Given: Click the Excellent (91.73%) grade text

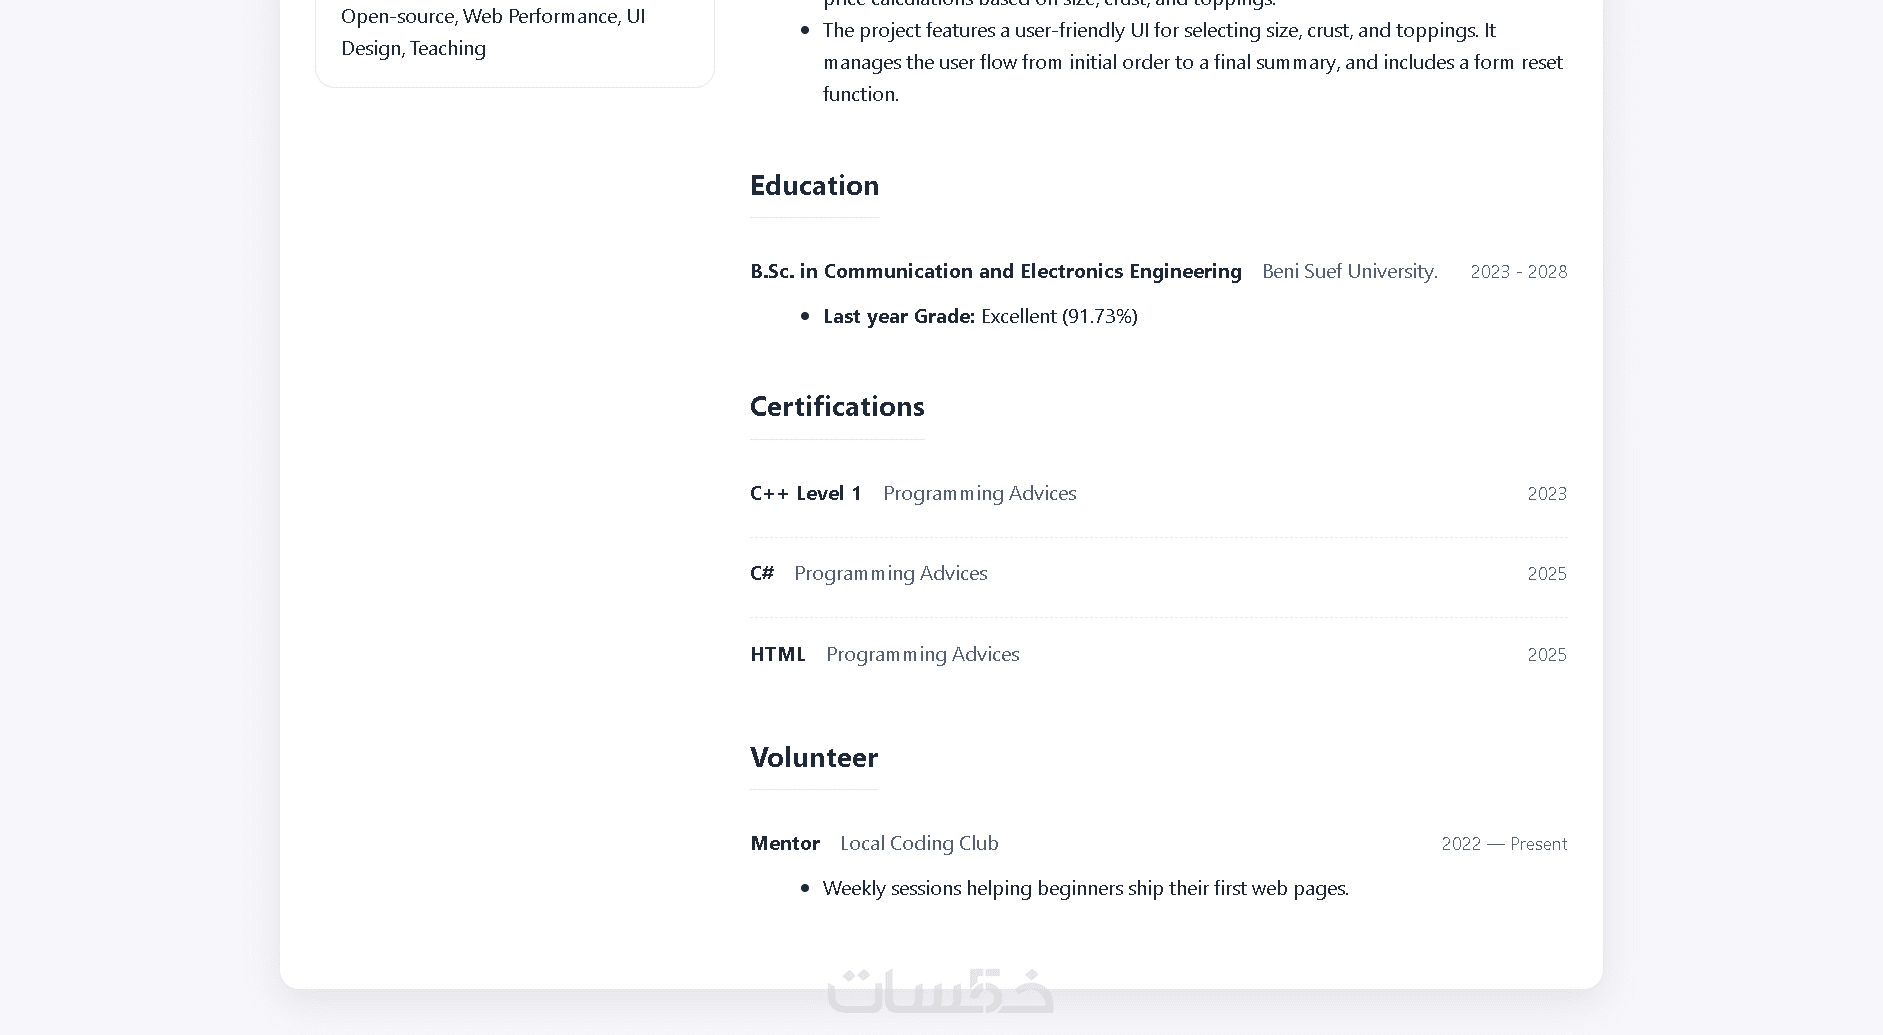Looking at the screenshot, I should (1059, 316).
